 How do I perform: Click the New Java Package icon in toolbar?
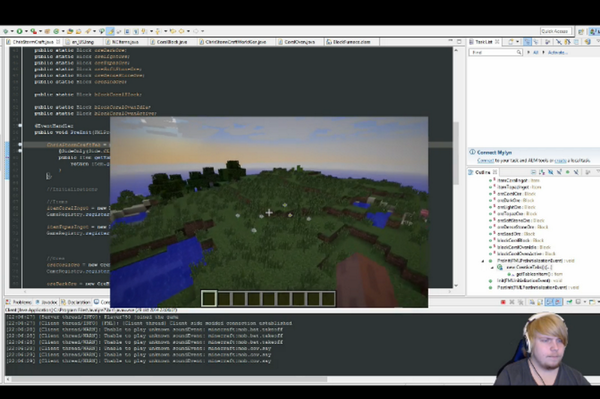click(x=47, y=31)
